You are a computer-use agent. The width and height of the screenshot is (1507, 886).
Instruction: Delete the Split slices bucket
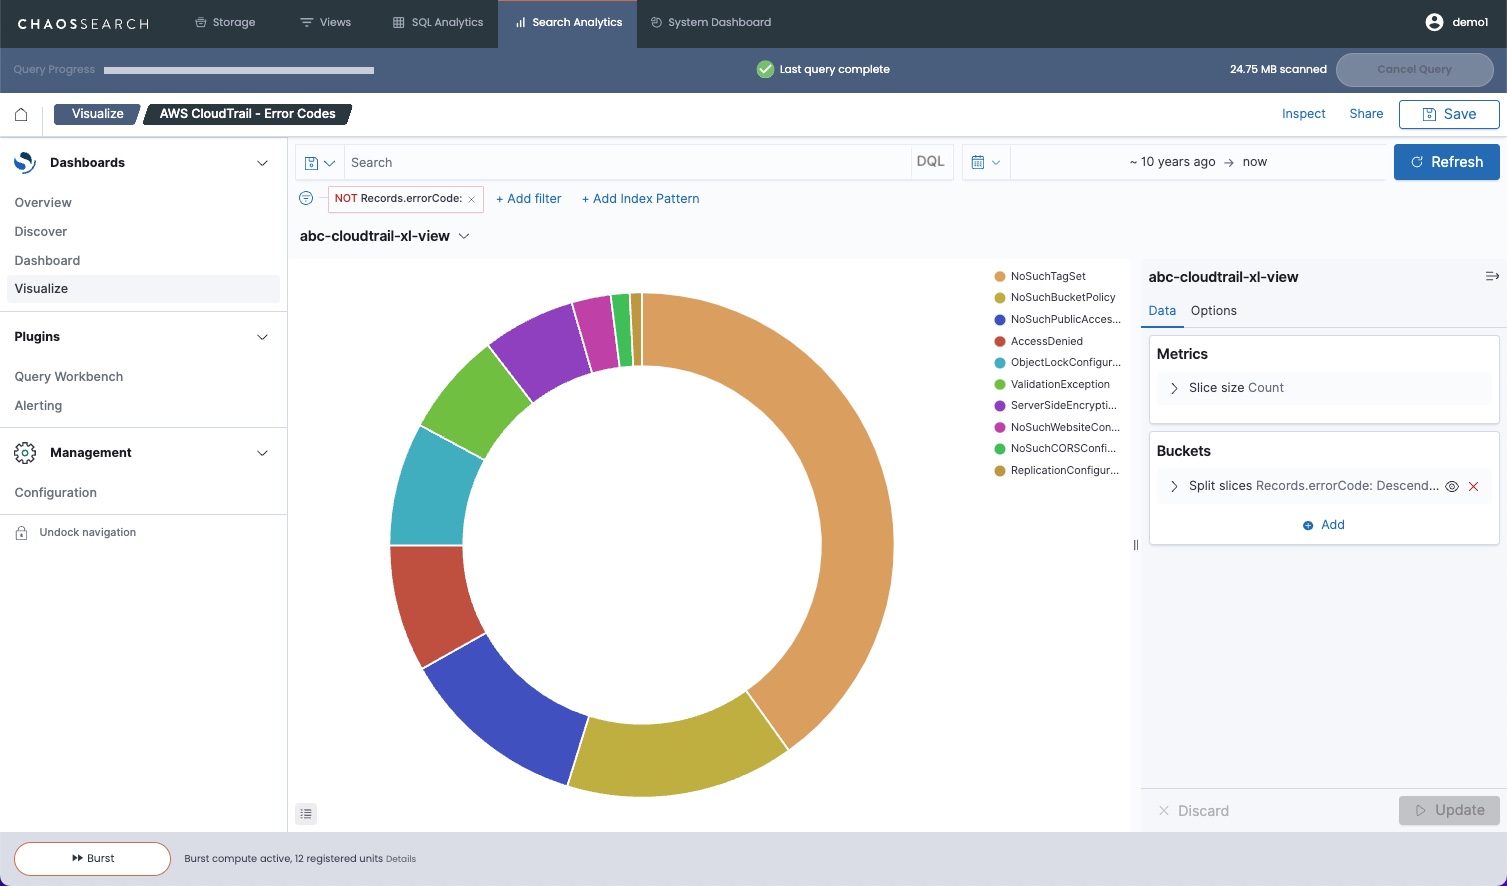point(1473,487)
